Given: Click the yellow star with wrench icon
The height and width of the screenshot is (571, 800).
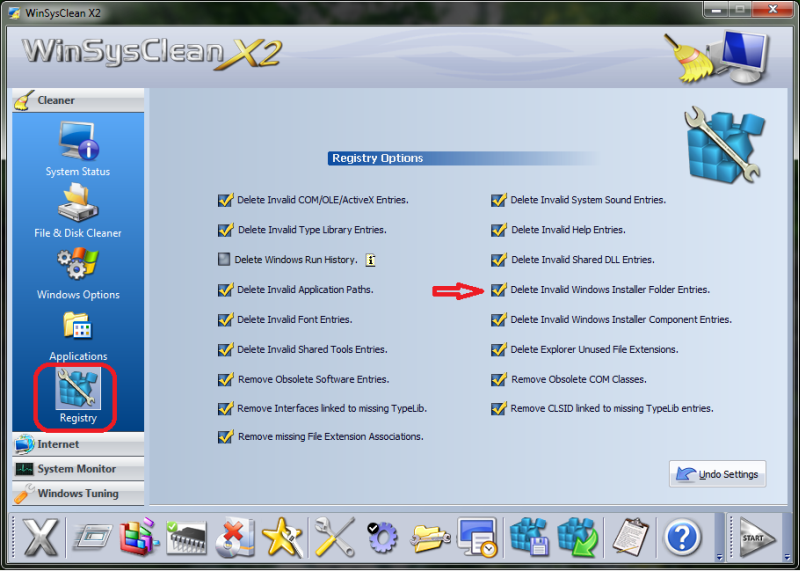Looking at the screenshot, I should point(282,537).
